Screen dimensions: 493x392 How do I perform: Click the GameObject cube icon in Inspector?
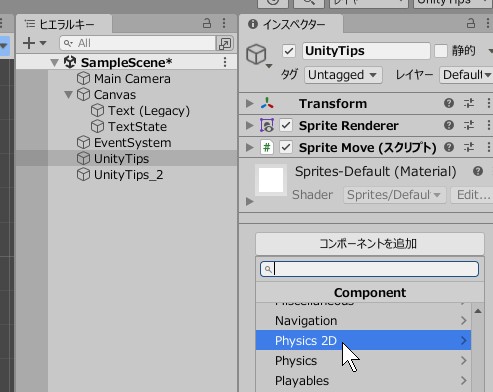coord(256,54)
